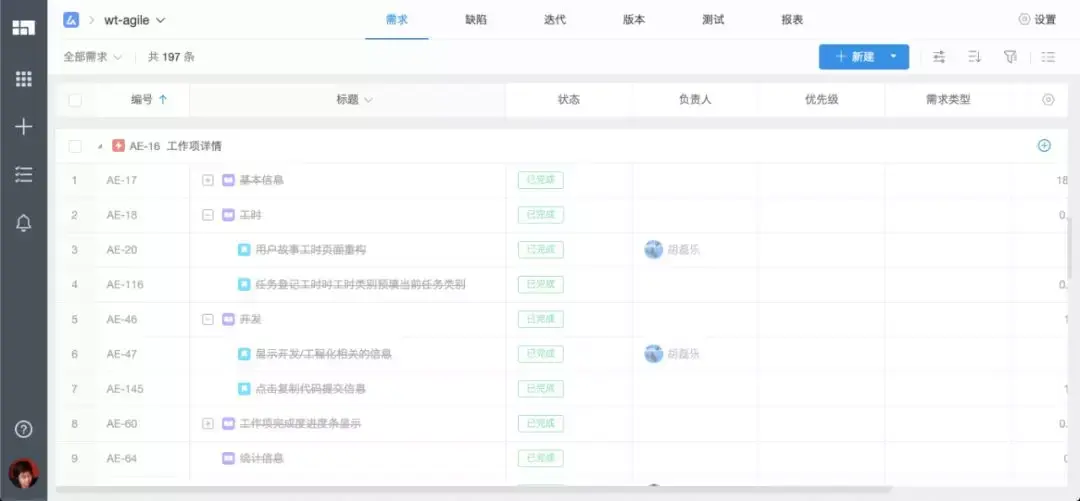Open the sort order icon
Image resolution: width=1080 pixels, height=501 pixels.
pos(974,57)
